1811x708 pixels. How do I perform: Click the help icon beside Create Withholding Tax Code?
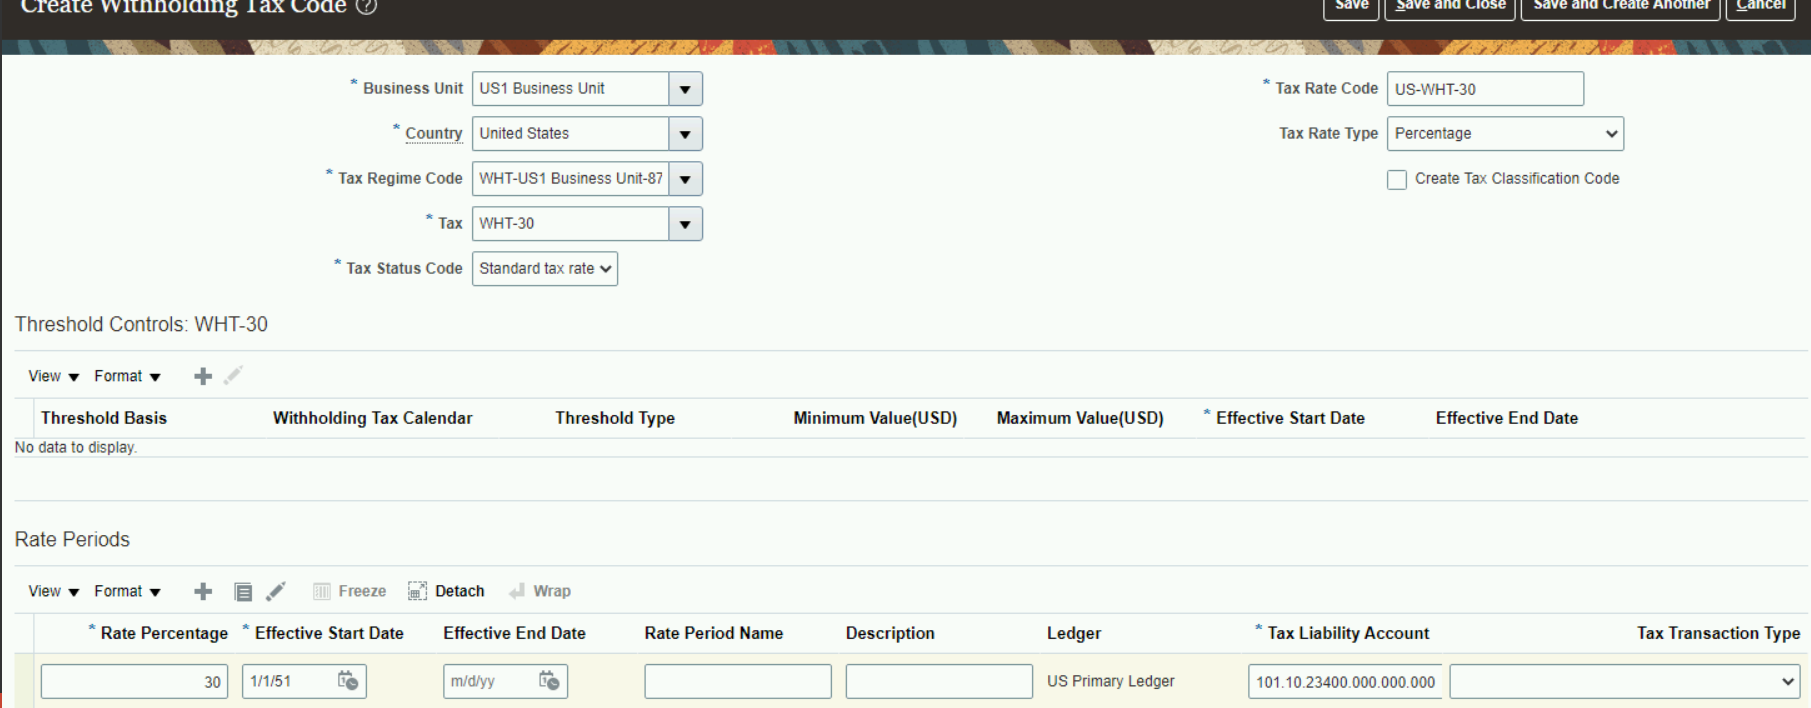pyautogui.click(x=367, y=6)
